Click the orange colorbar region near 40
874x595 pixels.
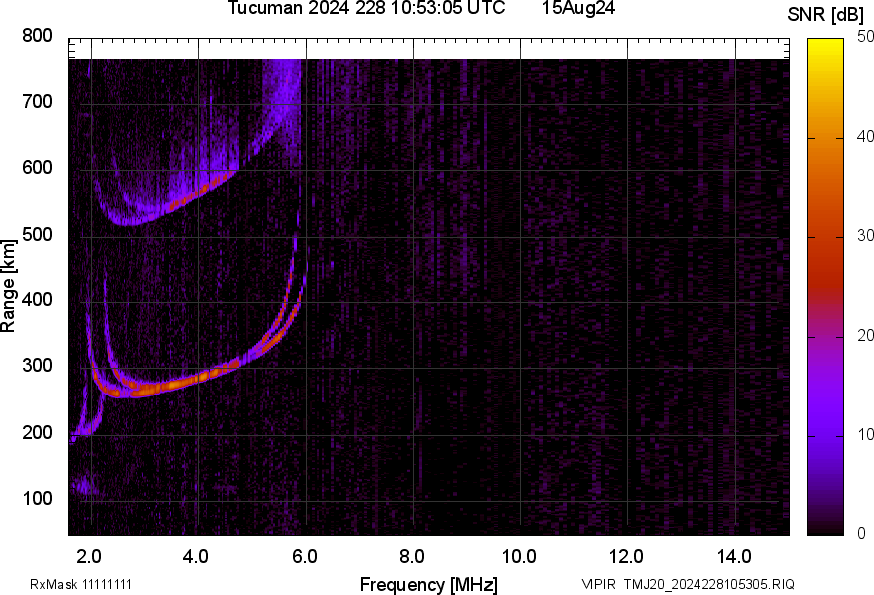click(827, 140)
